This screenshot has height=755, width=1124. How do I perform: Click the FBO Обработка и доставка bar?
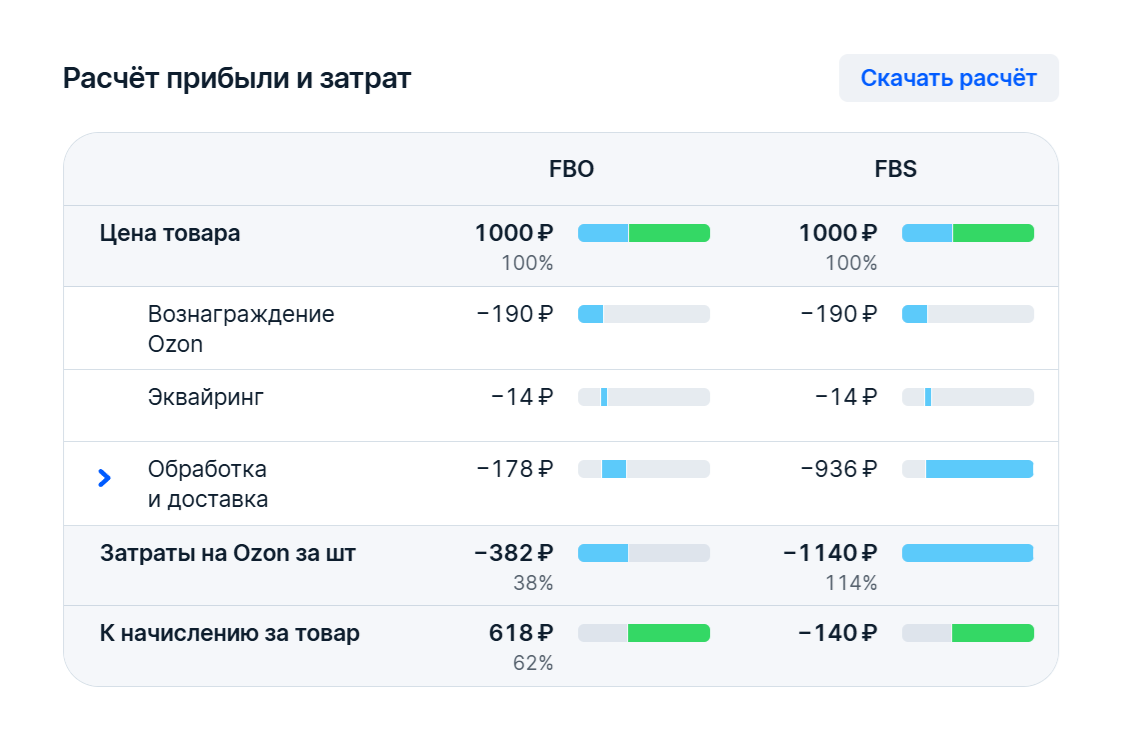pyautogui.click(x=644, y=469)
